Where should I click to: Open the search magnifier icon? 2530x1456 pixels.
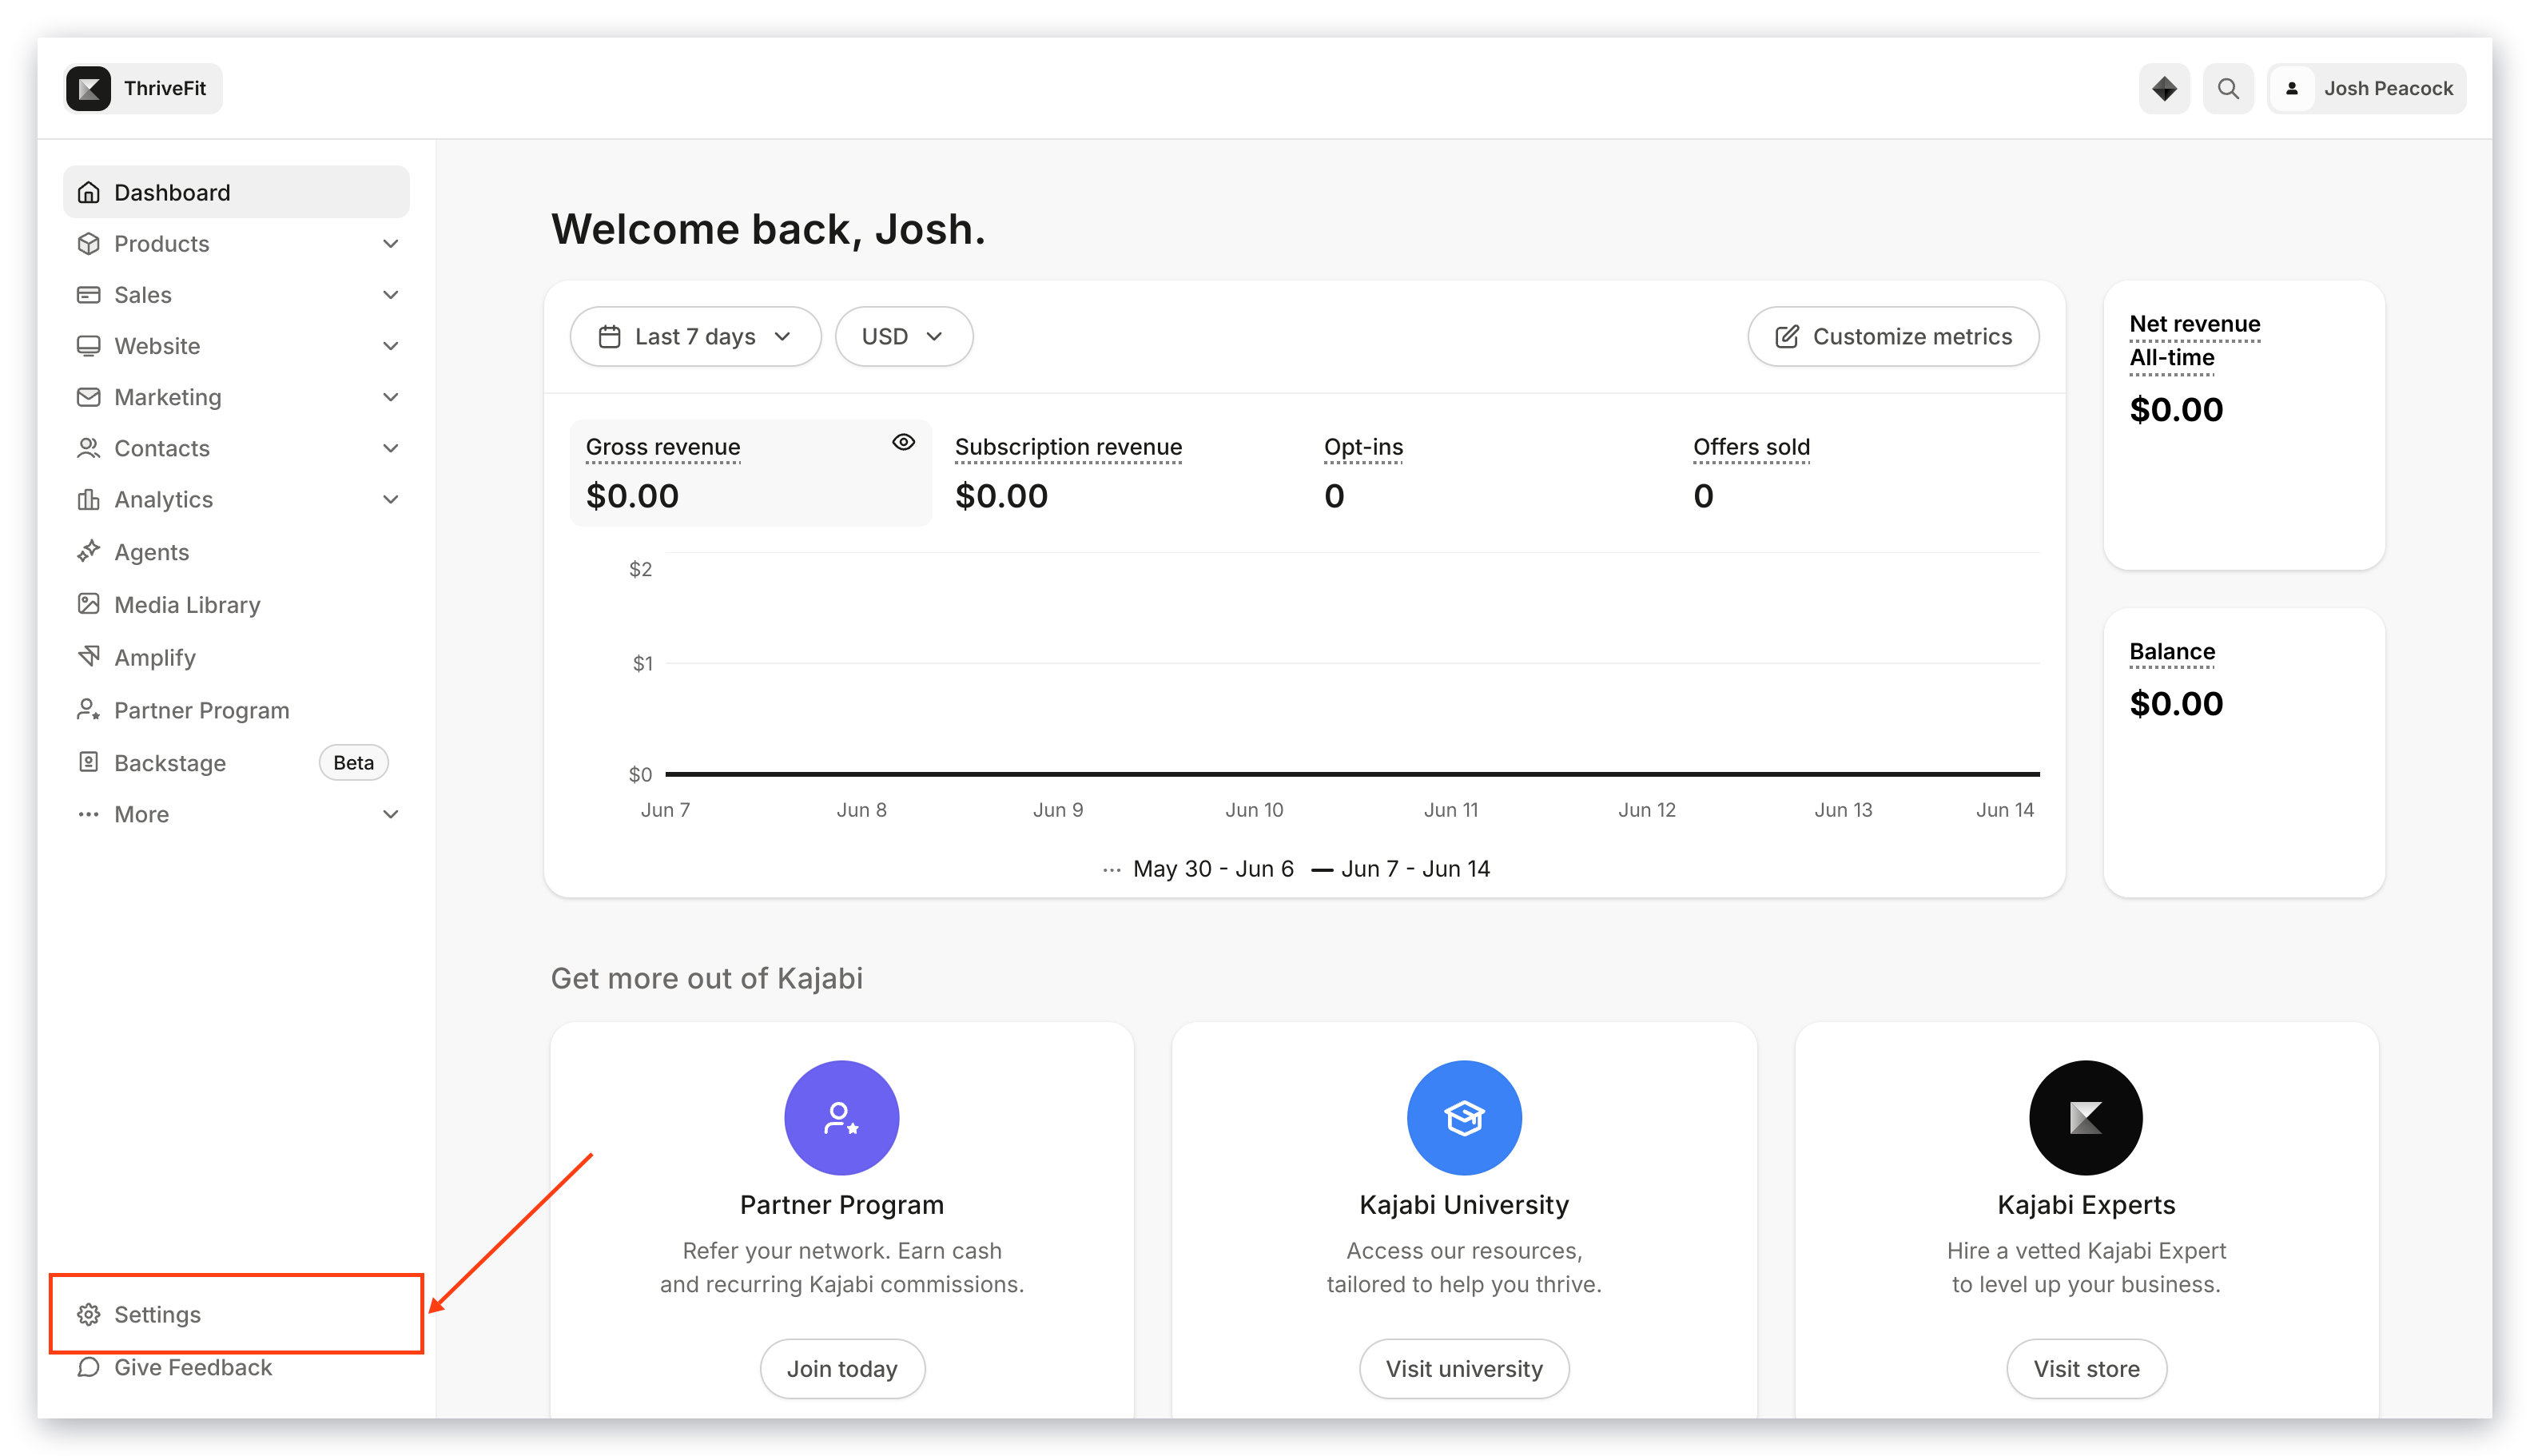(2228, 89)
